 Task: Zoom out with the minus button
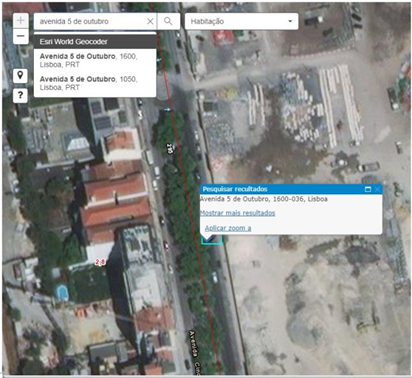21,36
